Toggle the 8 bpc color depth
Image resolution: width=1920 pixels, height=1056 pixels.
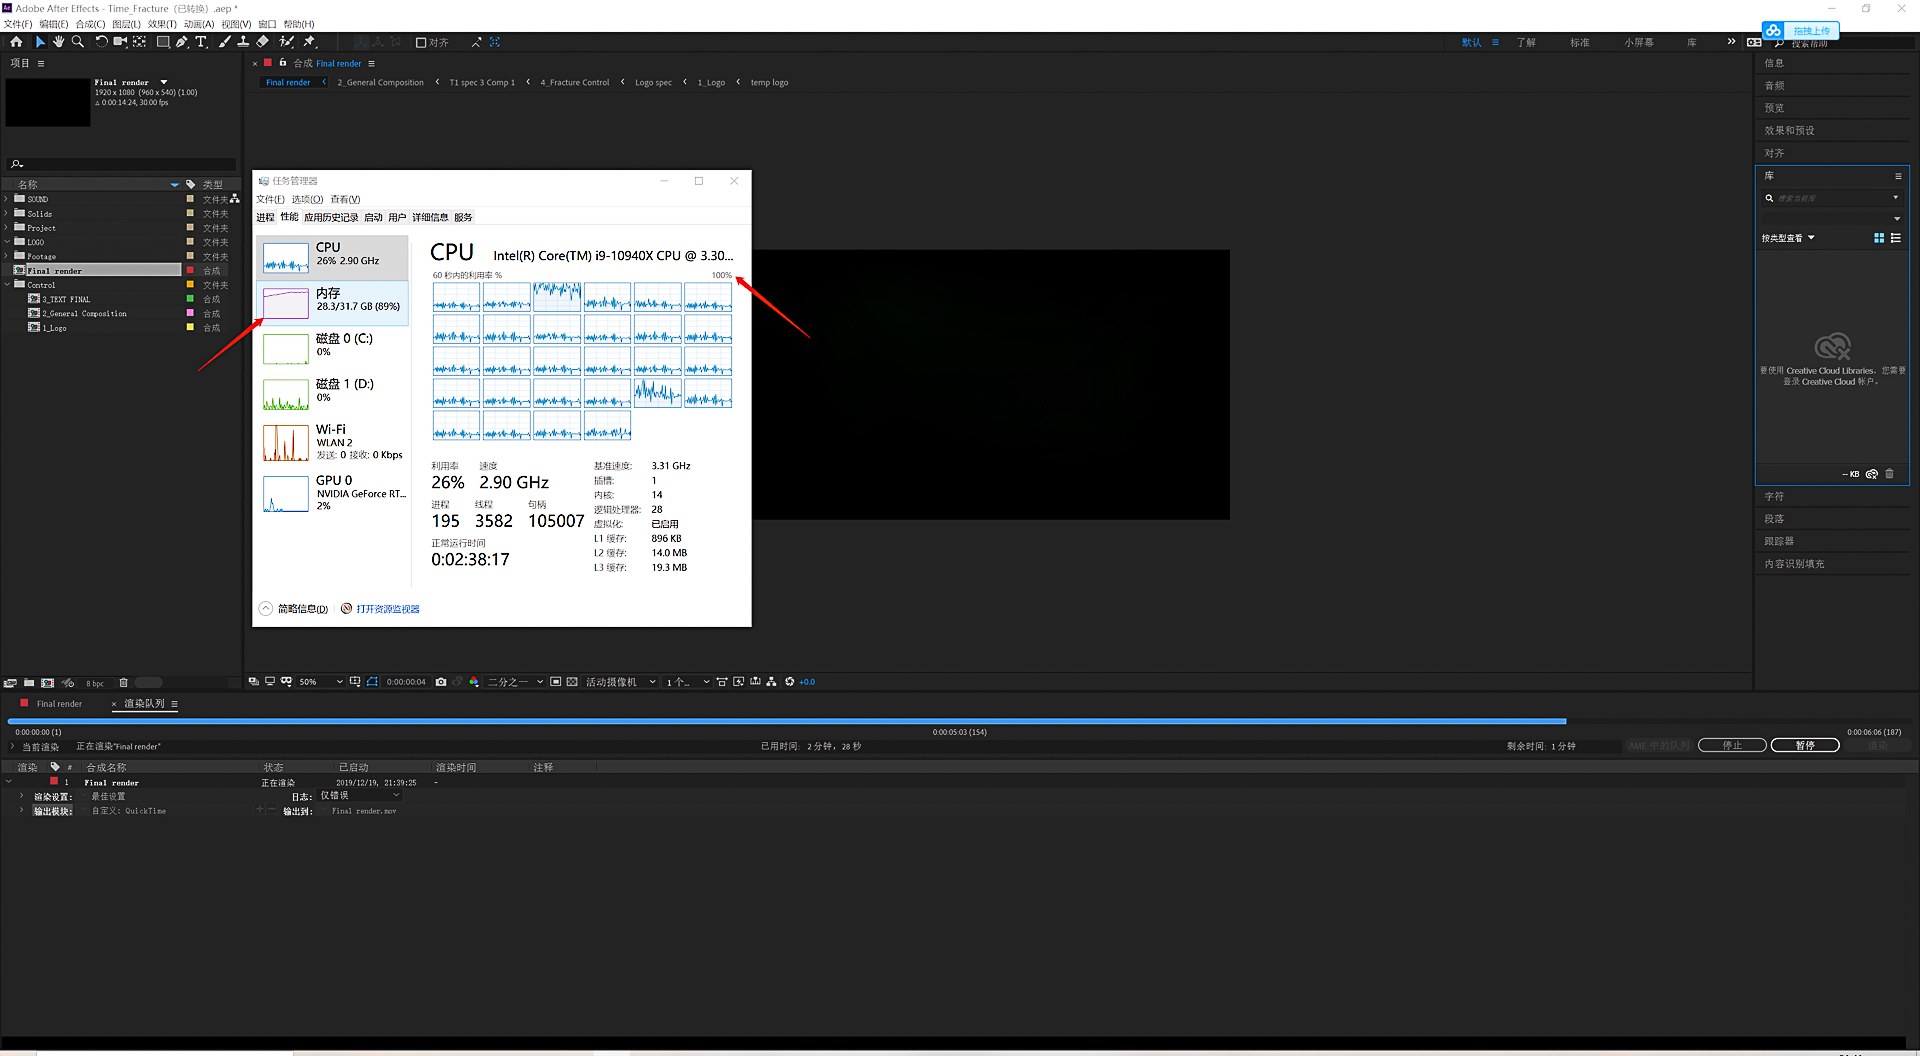[x=95, y=683]
